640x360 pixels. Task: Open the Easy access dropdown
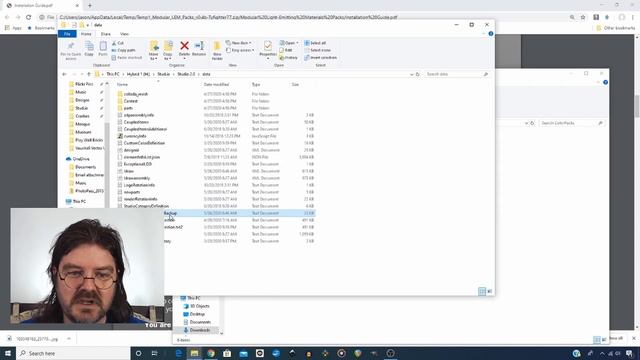[240, 50]
